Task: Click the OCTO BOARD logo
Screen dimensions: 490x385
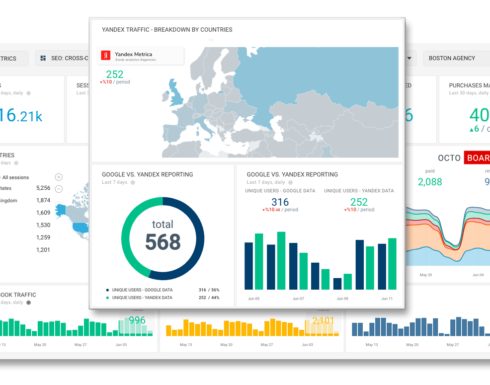Action: (464, 158)
